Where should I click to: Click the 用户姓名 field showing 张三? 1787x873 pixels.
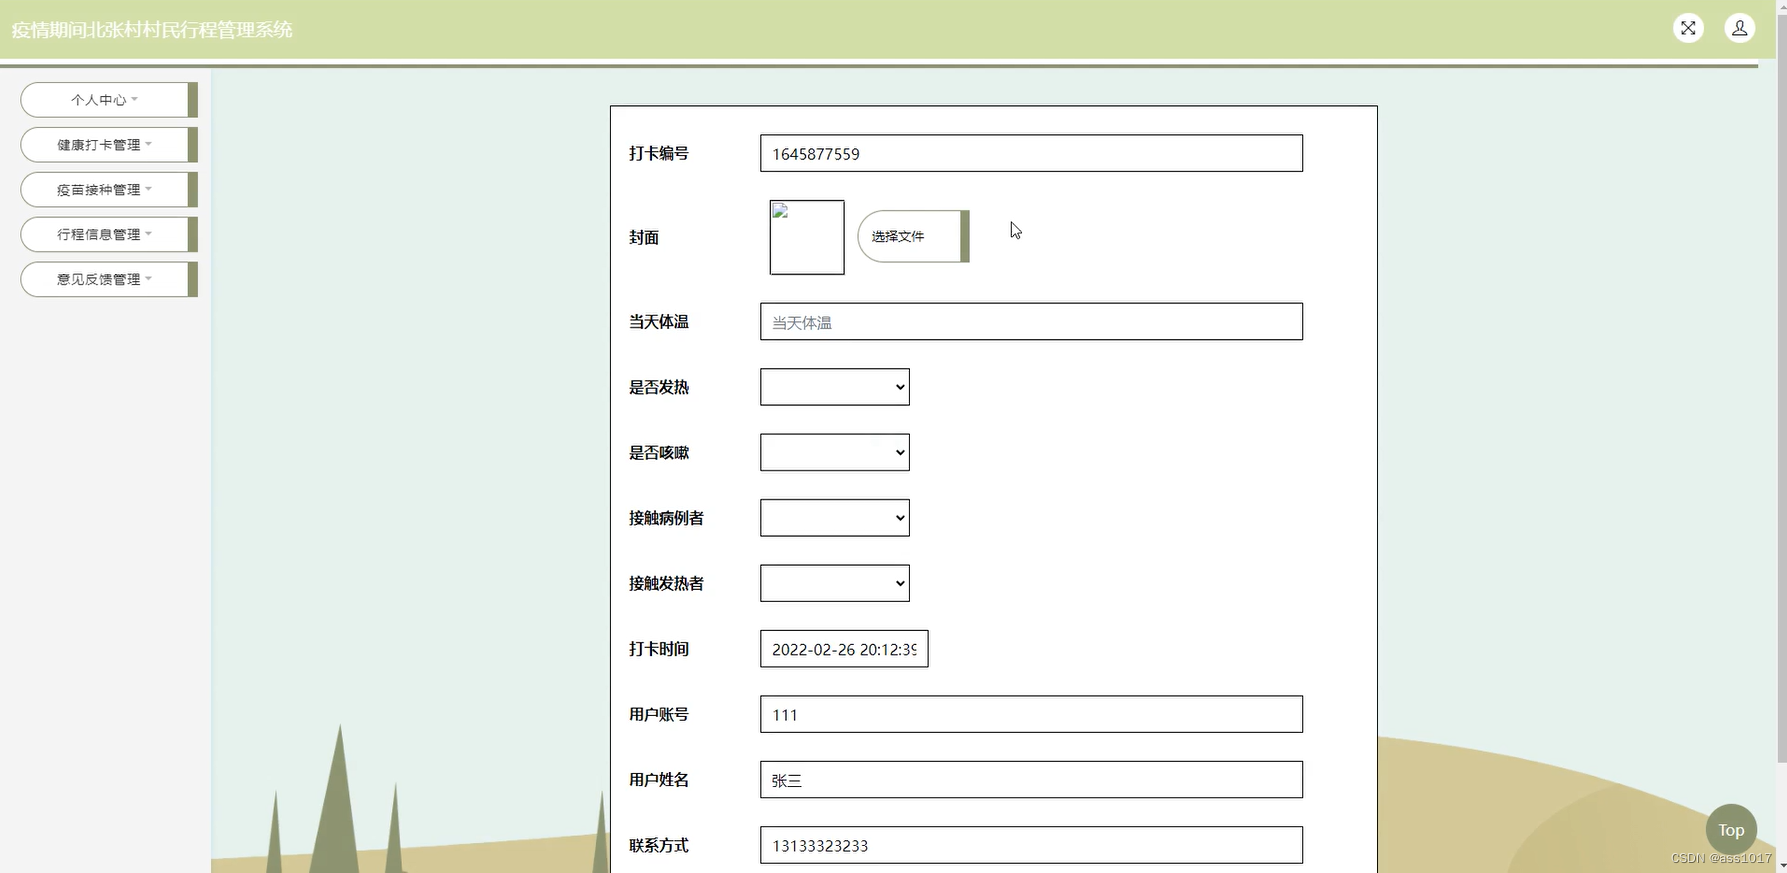[x=1031, y=780]
